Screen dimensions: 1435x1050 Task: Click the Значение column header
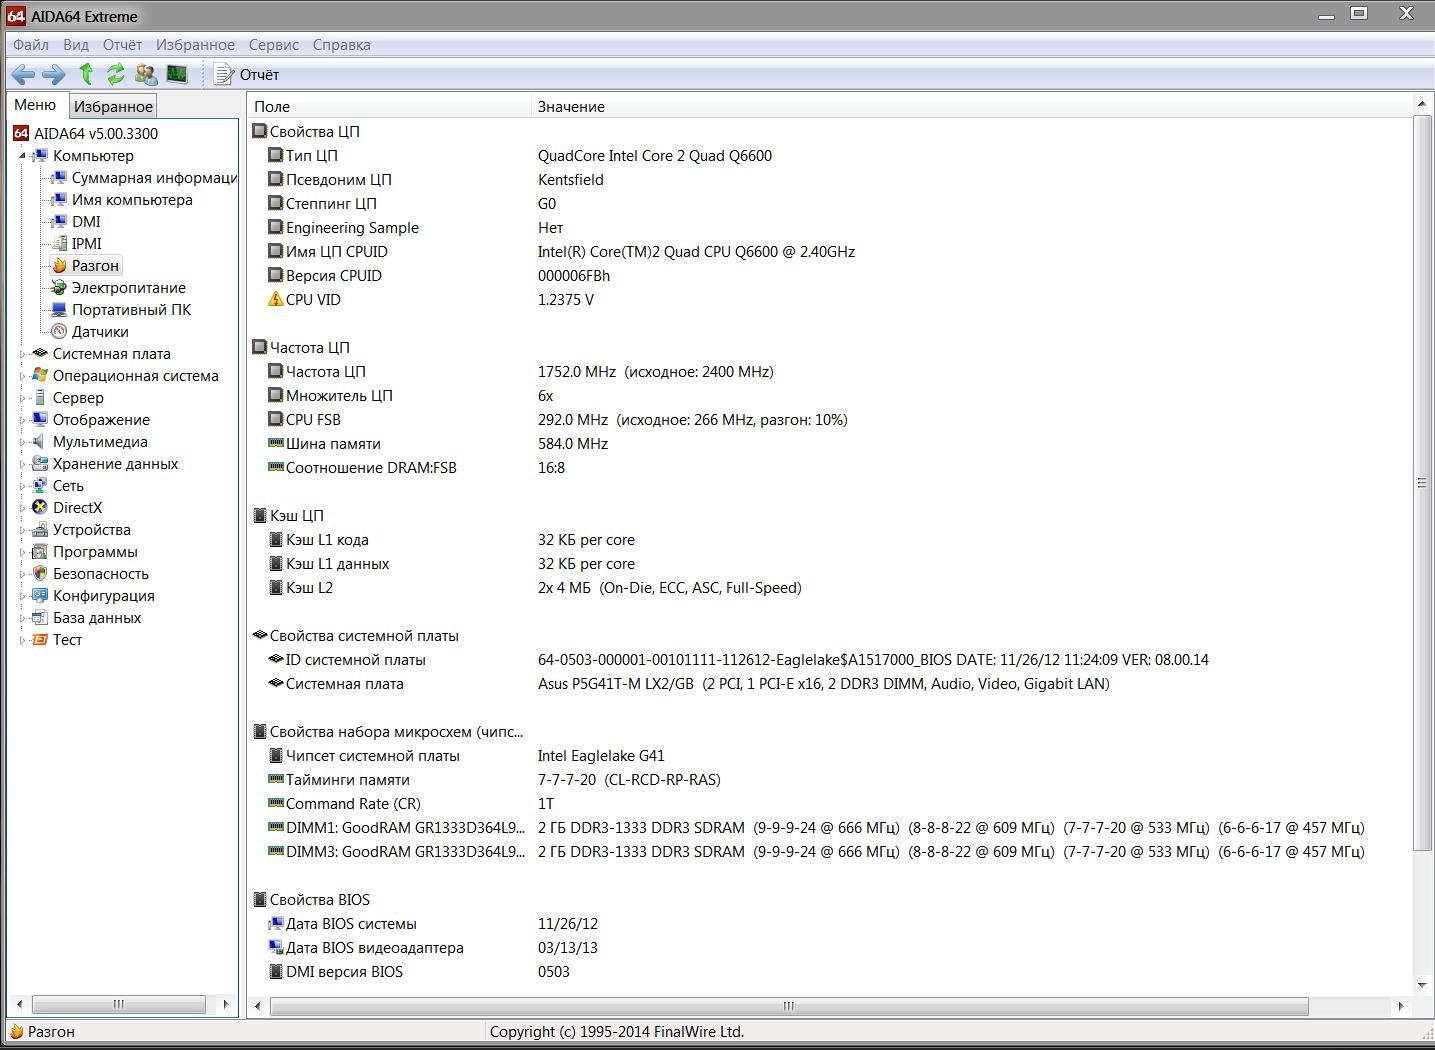(970, 106)
